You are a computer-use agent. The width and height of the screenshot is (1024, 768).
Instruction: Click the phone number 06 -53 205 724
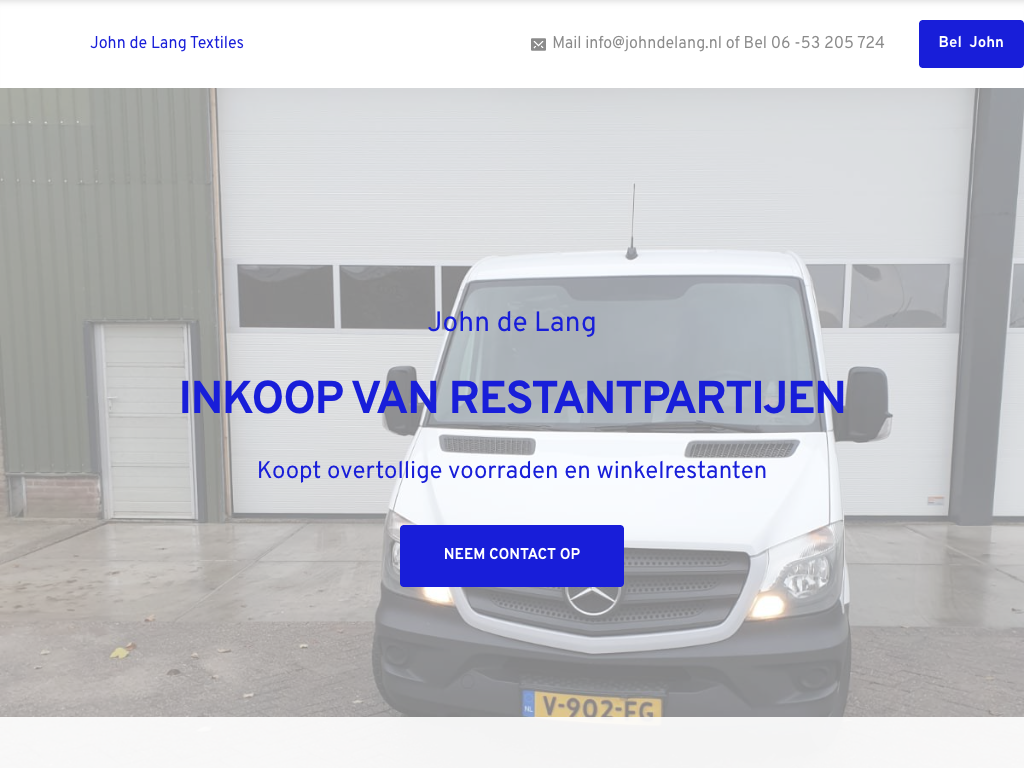[827, 43]
